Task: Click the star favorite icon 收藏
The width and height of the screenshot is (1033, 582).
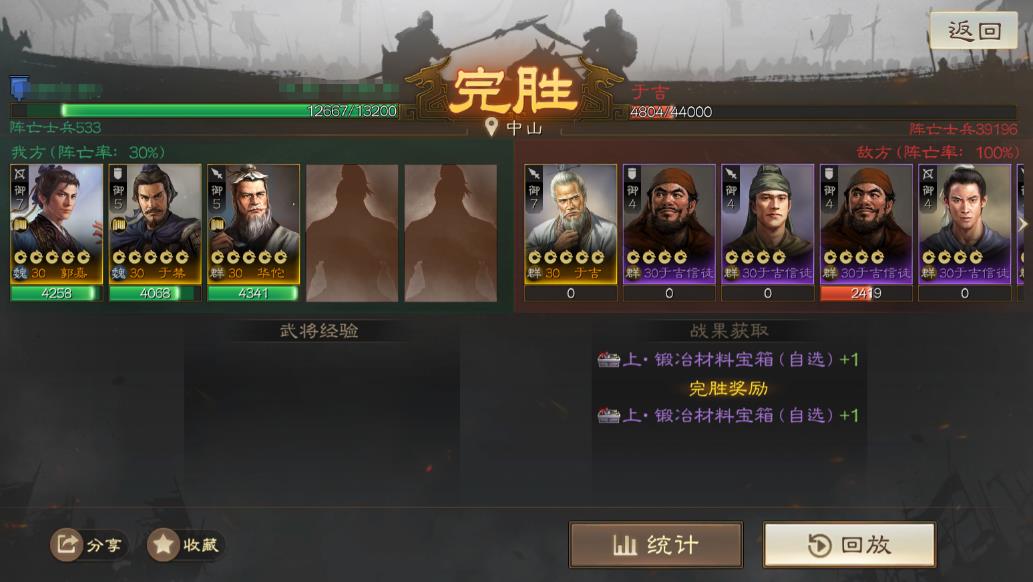Action: coord(163,544)
